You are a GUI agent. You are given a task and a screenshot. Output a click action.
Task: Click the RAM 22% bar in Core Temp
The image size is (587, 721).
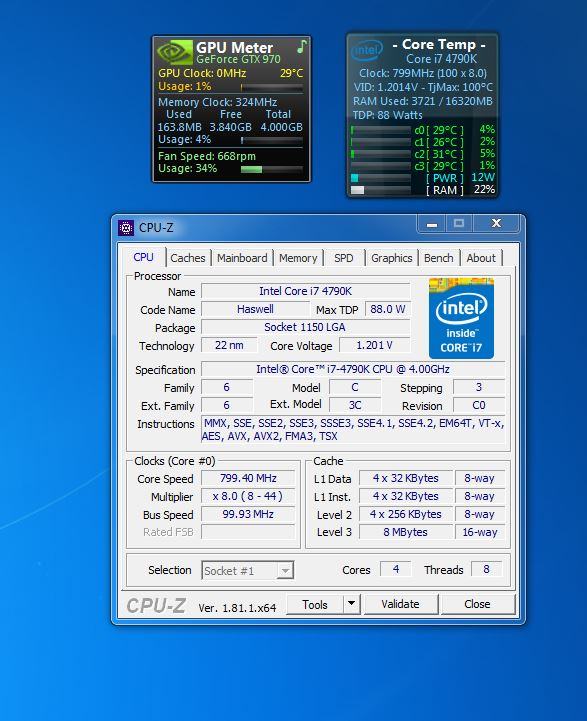[x=381, y=190]
